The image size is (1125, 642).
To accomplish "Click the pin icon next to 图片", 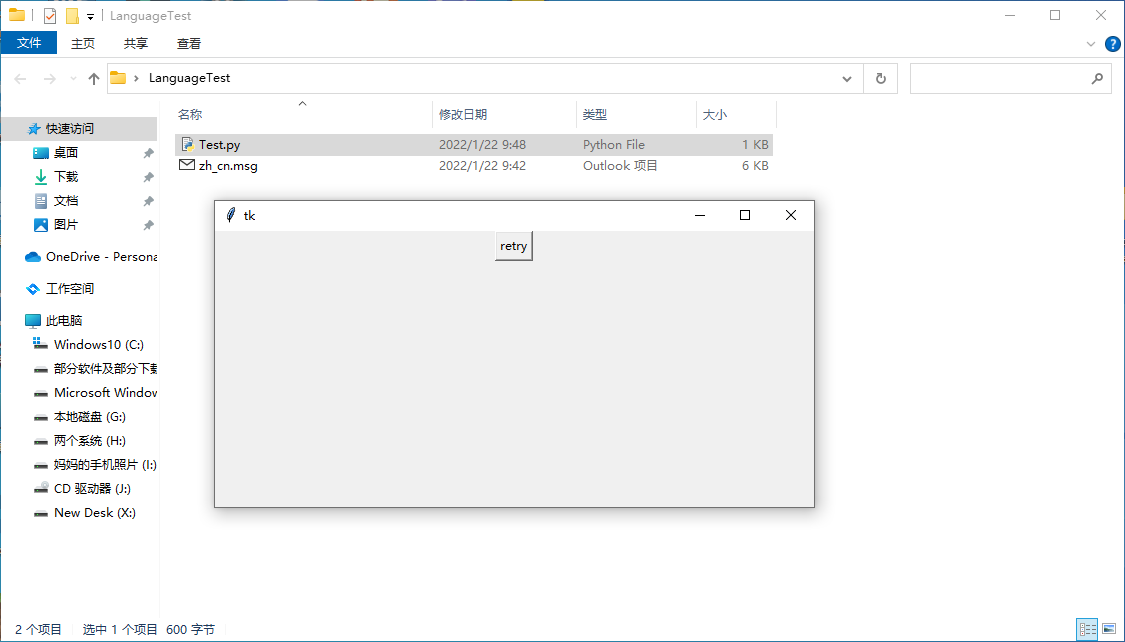I will (x=149, y=225).
